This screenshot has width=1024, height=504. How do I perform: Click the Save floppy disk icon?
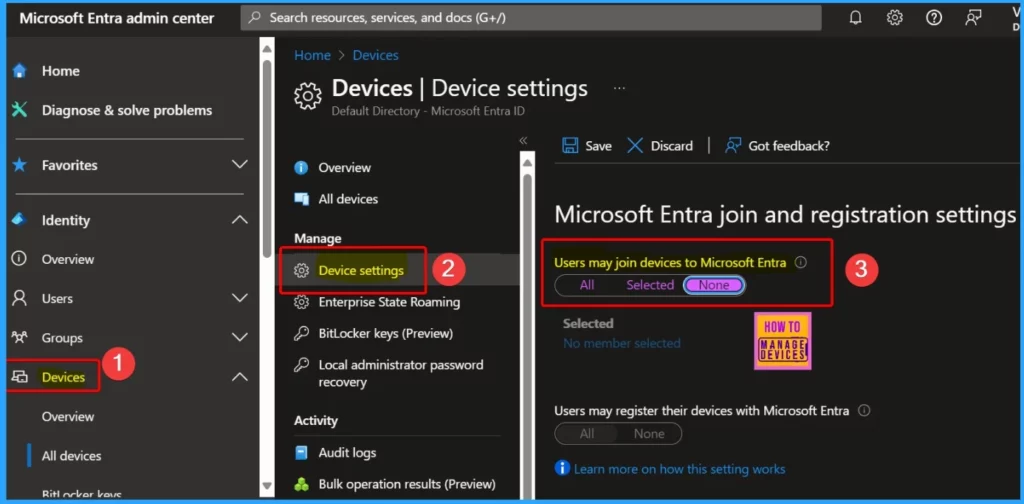point(570,146)
